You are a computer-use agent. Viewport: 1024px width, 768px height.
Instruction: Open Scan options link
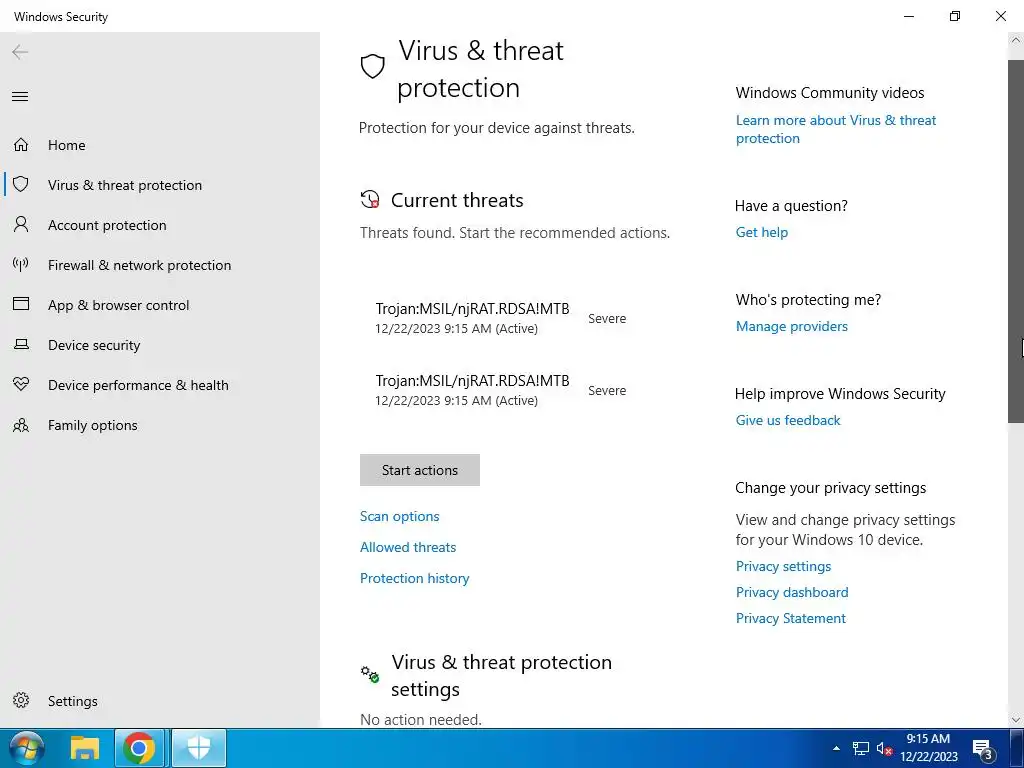coord(399,516)
